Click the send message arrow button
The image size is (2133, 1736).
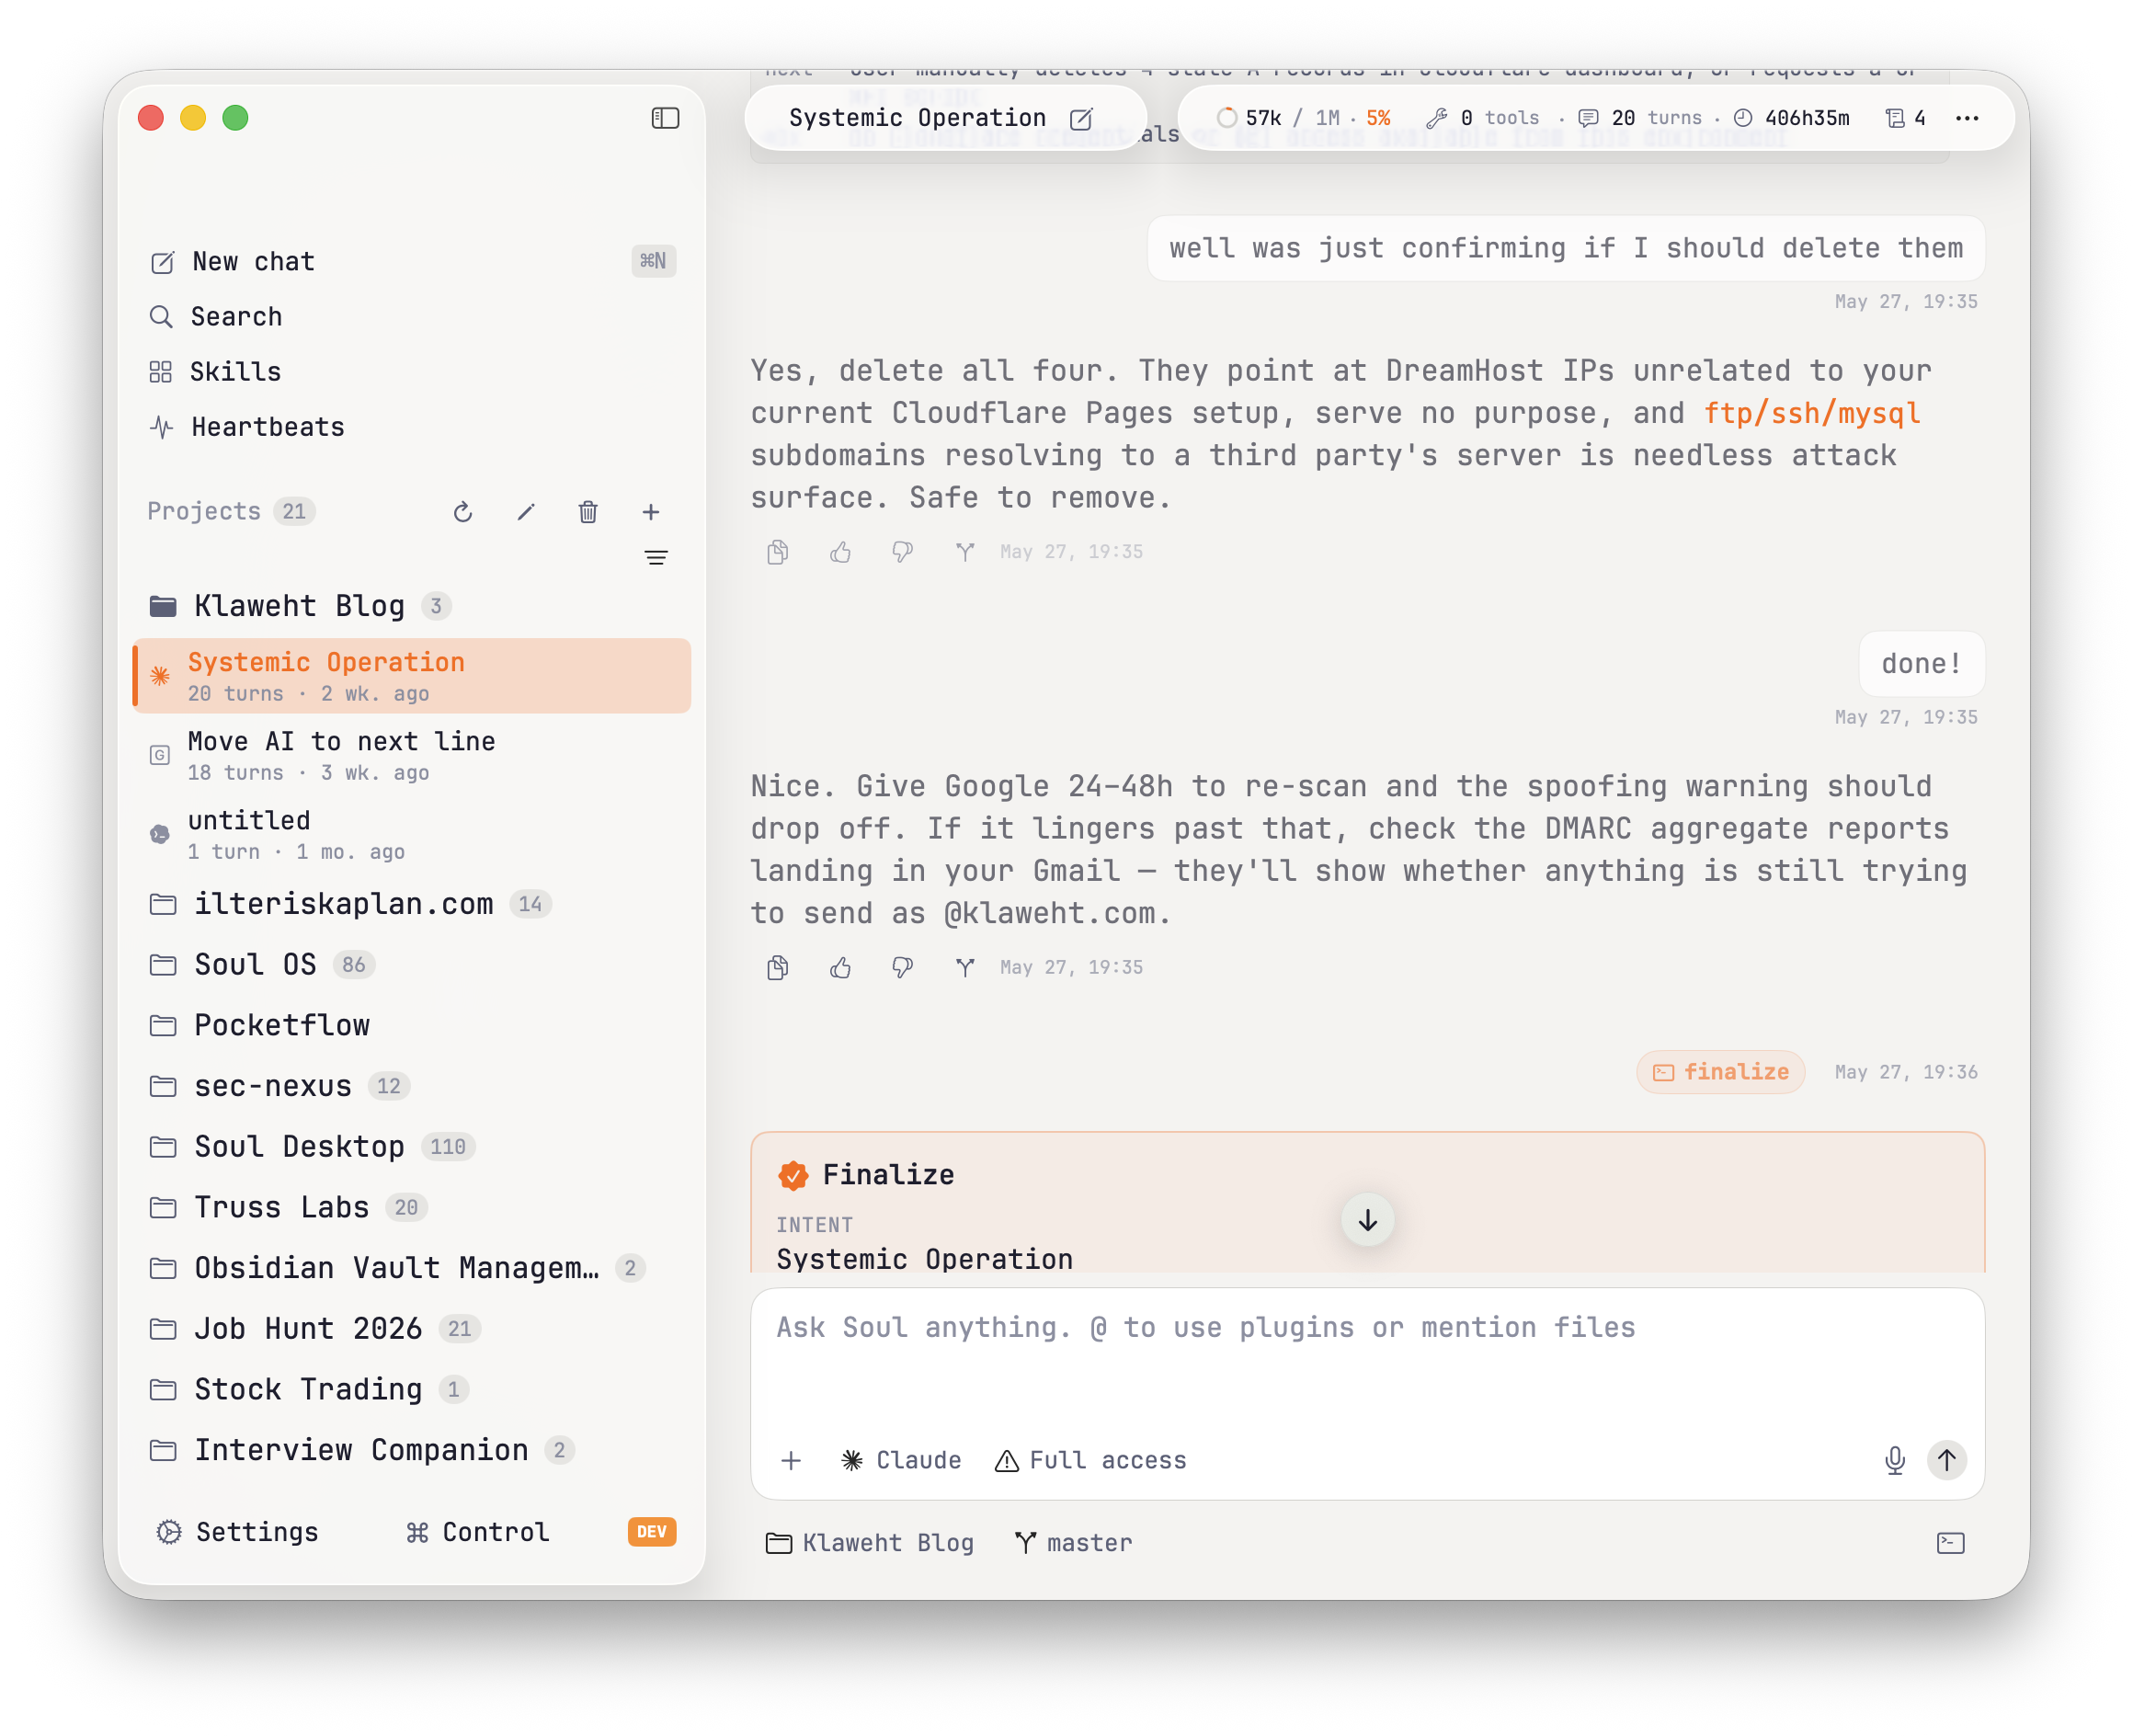[1946, 1461]
